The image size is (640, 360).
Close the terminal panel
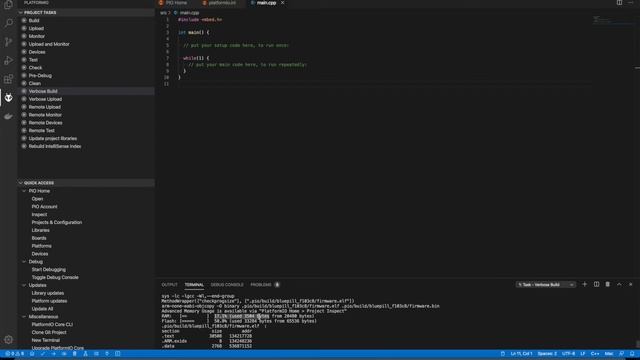coord(631,284)
